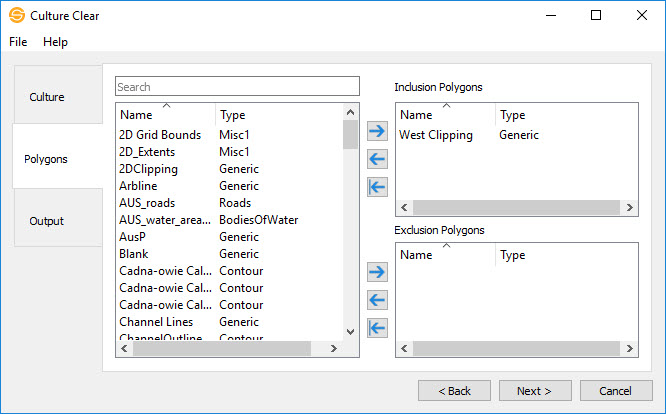Open the File menu

tap(18, 42)
